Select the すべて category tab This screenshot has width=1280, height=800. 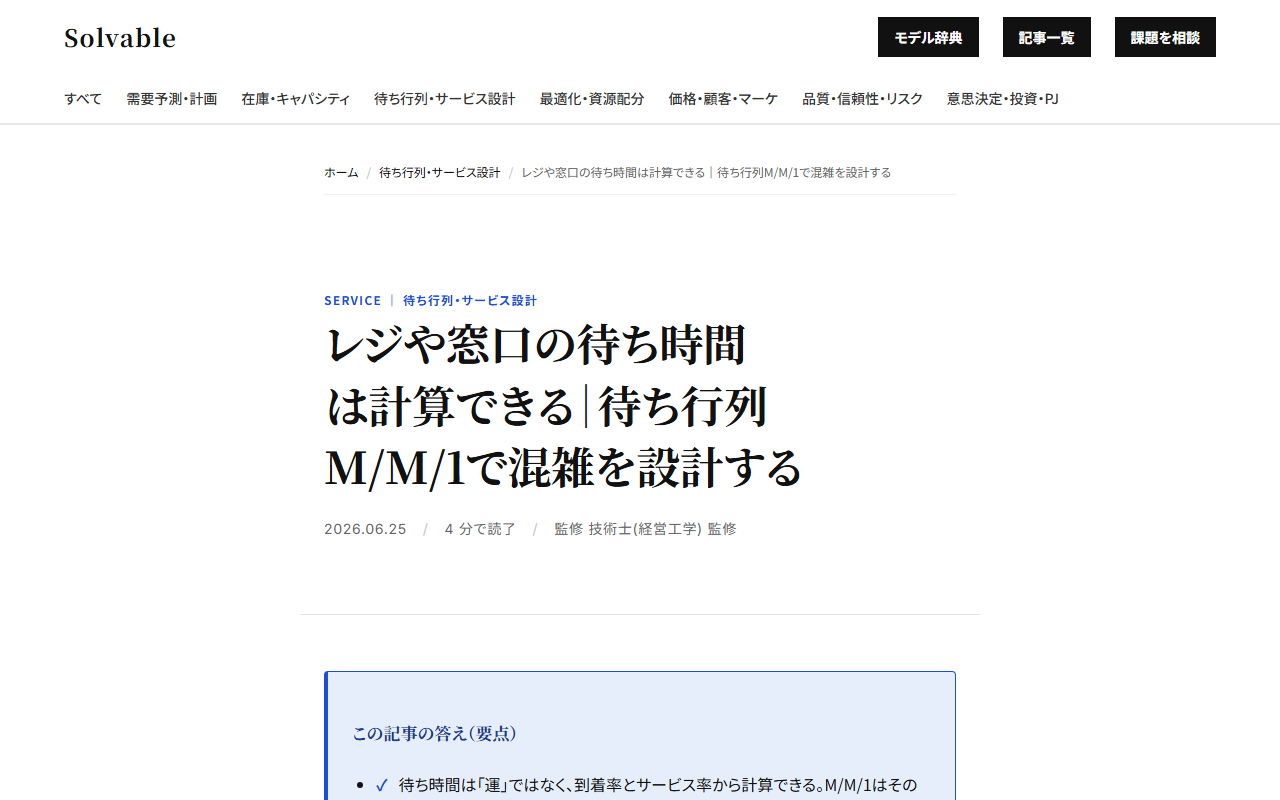(x=83, y=99)
